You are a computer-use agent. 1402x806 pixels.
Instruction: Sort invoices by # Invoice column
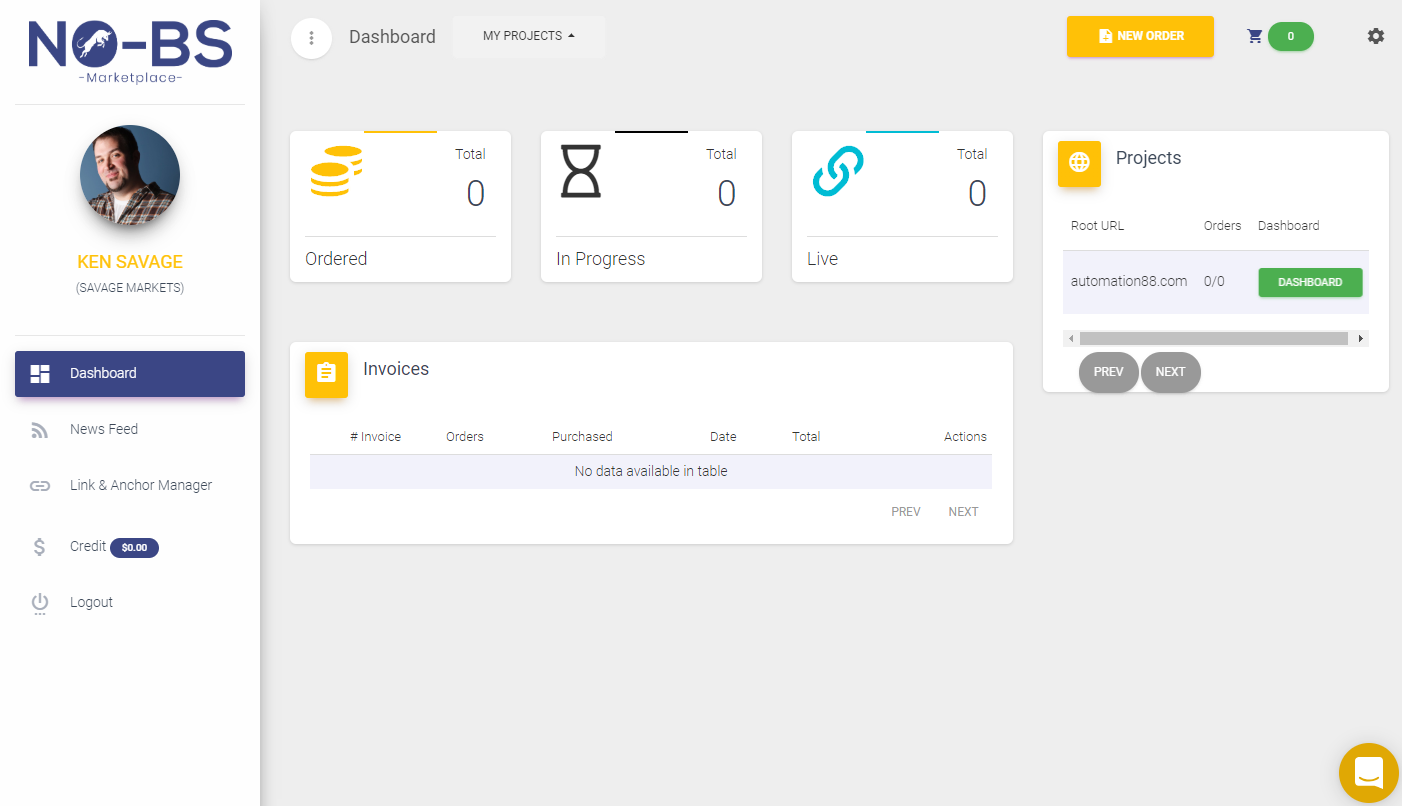pyautogui.click(x=376, y=437)
